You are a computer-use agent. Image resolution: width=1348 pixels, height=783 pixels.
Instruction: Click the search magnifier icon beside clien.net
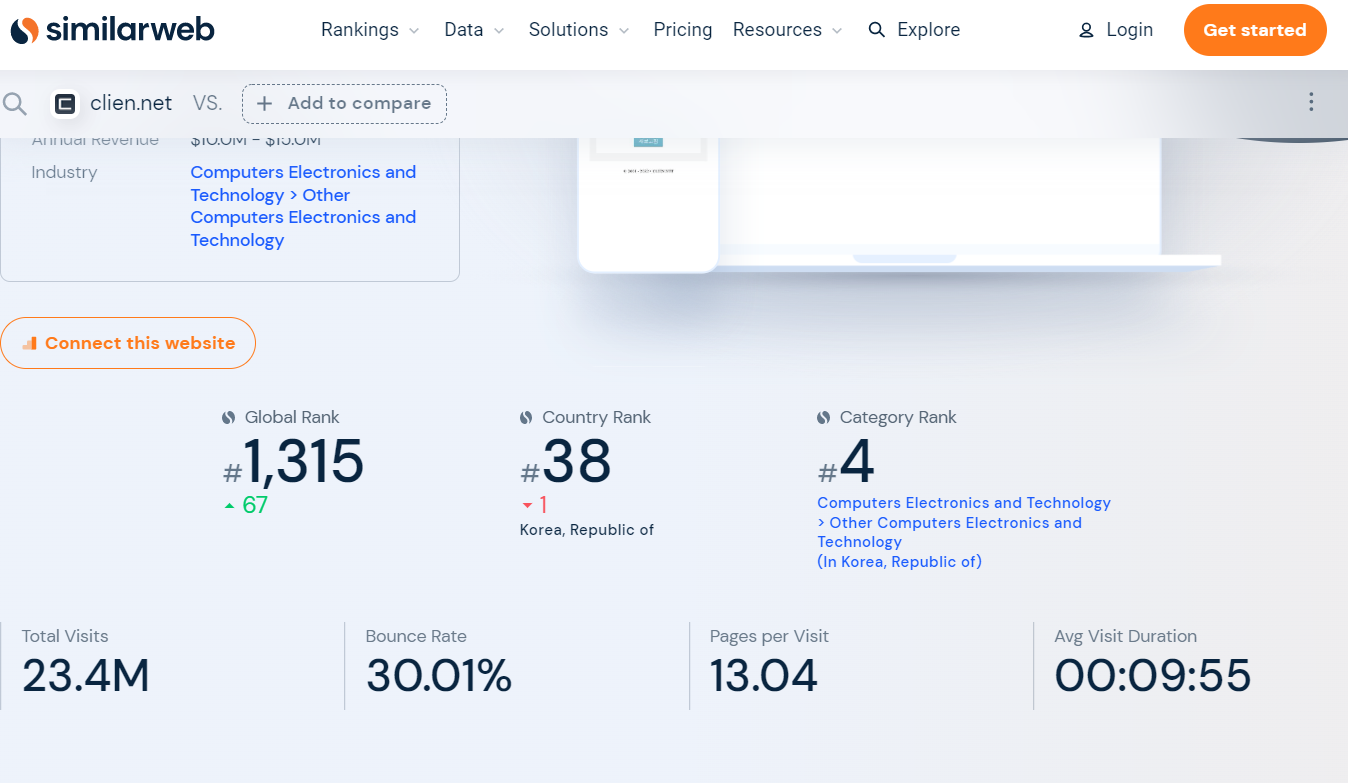14,103
